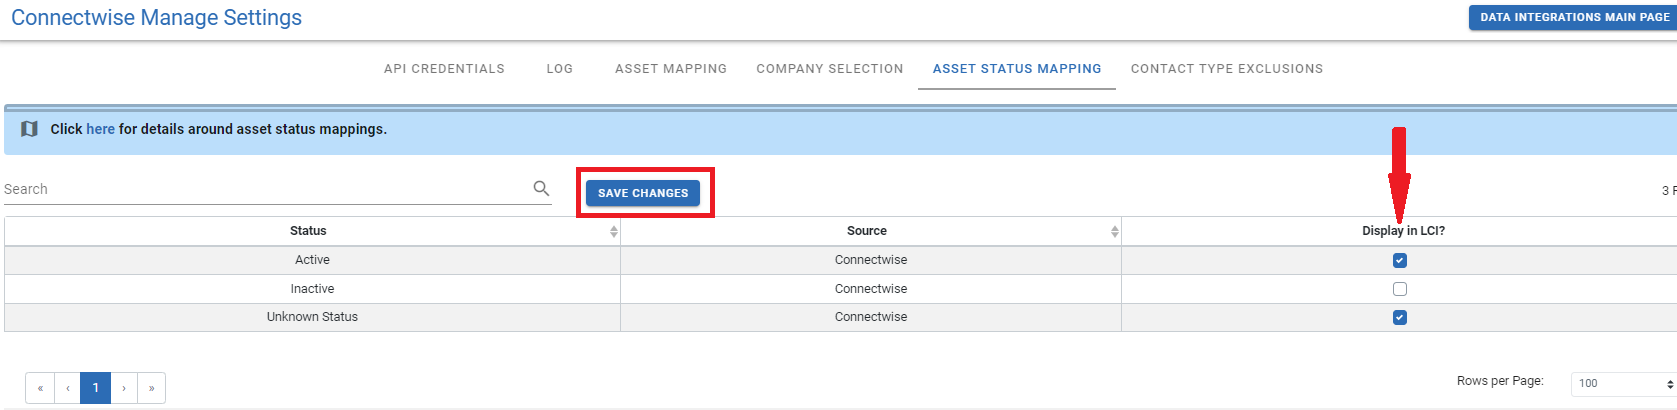Sort by Source column arrows
This screenshot has height=410, width=1677.
coord(1115,231)
